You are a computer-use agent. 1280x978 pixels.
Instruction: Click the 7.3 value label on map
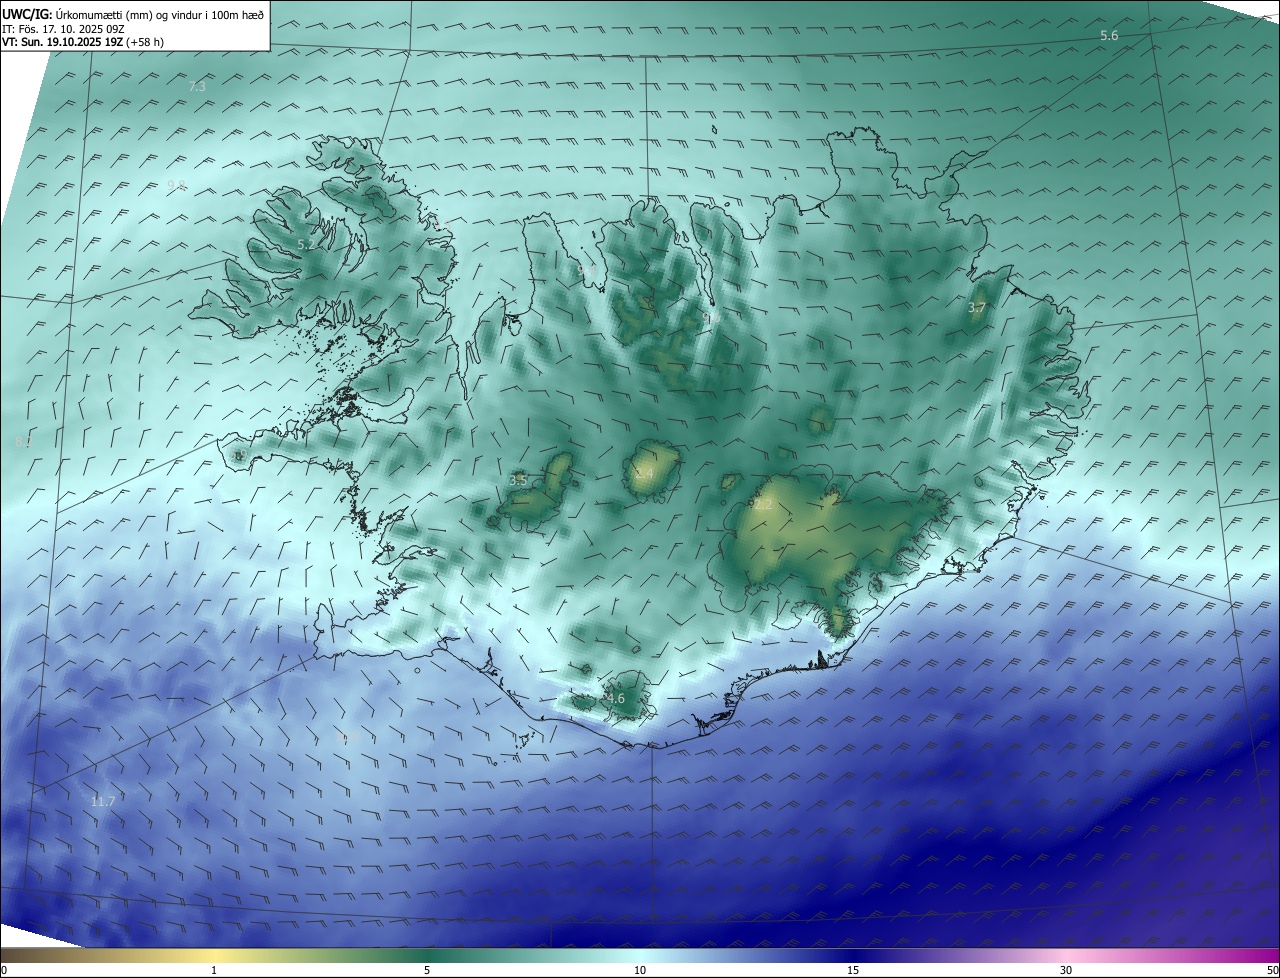[197, 87]
